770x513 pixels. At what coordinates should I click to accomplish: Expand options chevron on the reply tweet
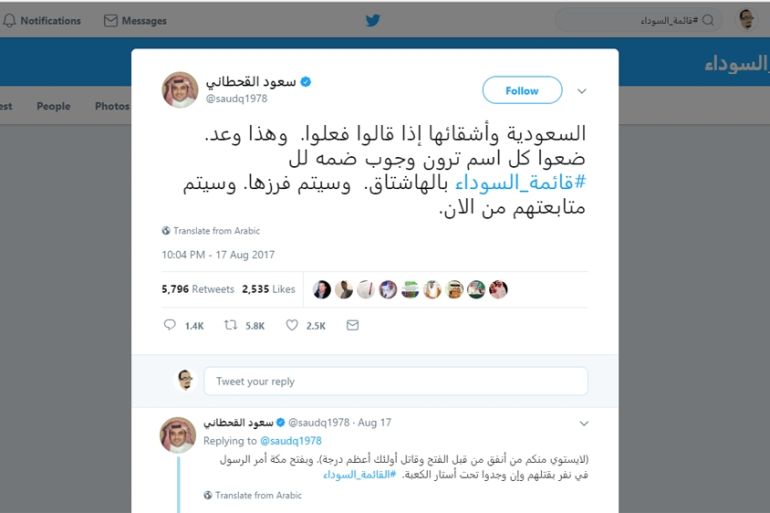click(583, 423)
